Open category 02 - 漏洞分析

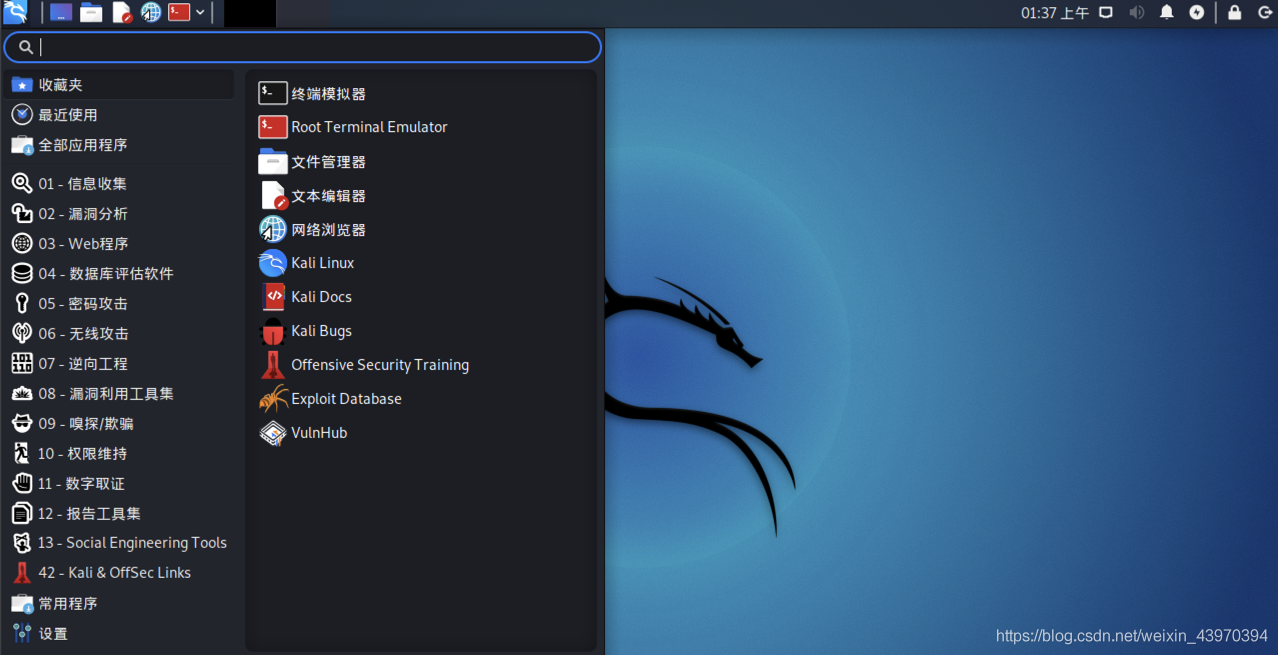[x=121, y=214]
